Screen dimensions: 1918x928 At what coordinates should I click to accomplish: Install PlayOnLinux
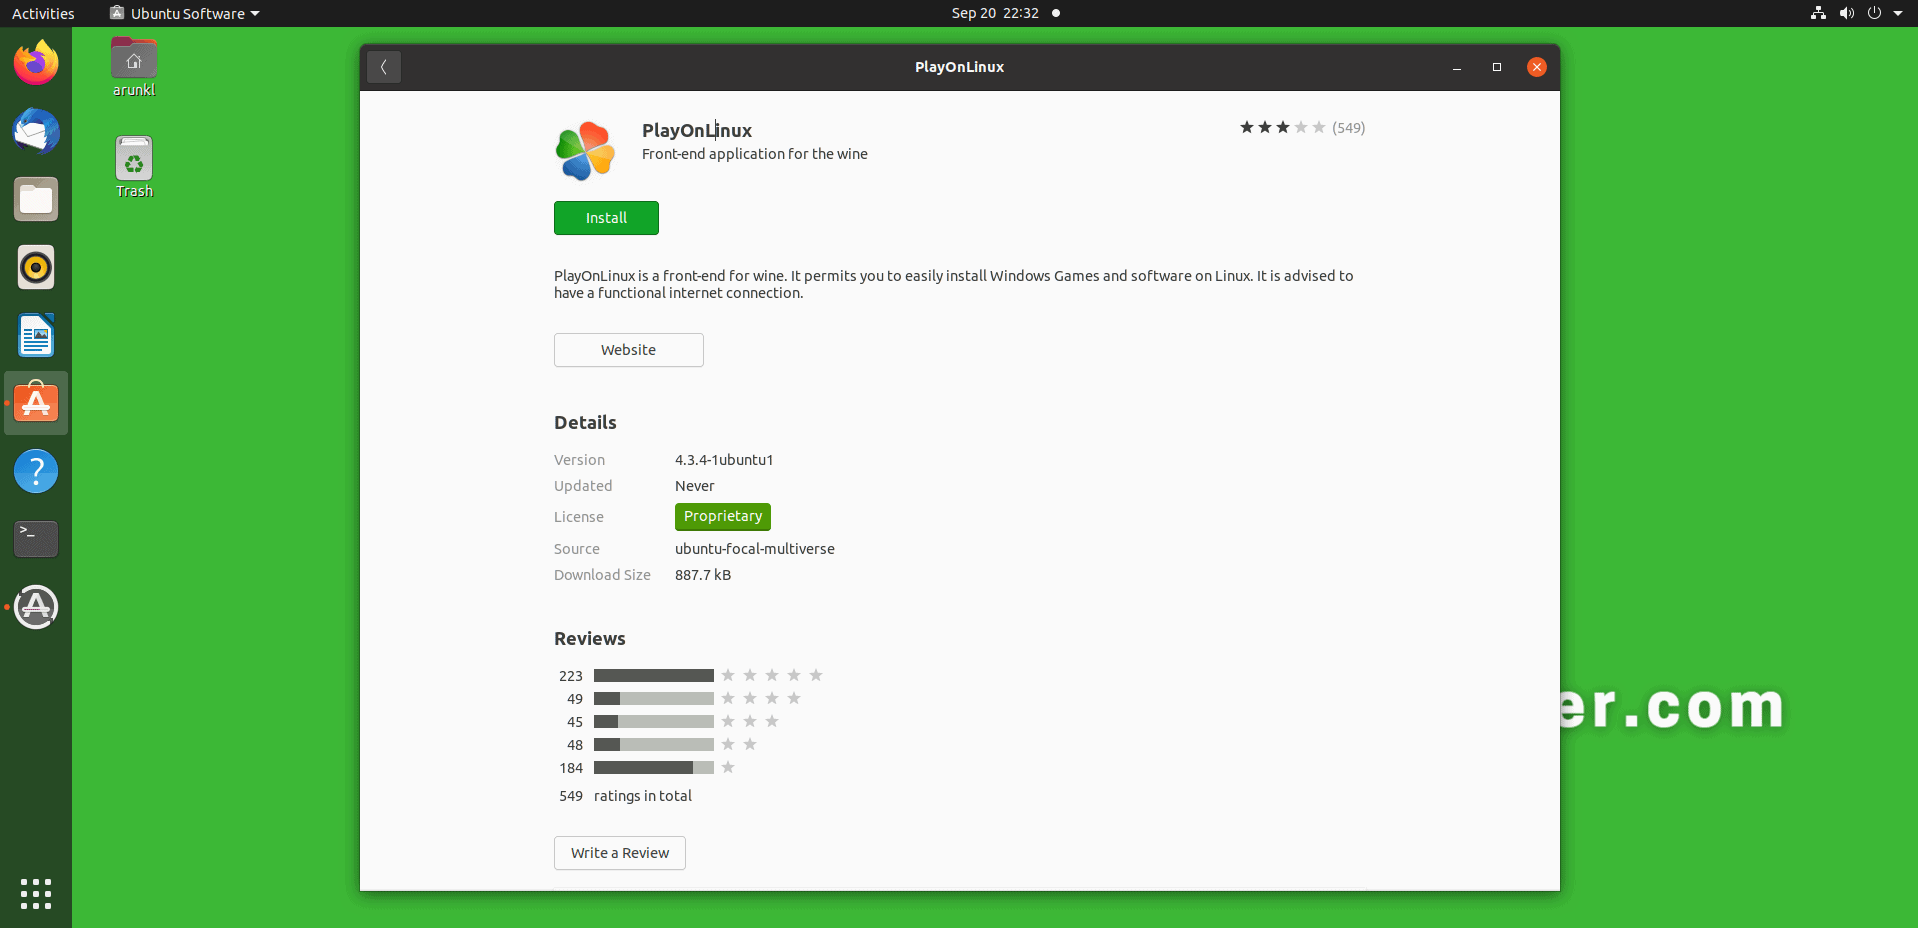(606, 218)
